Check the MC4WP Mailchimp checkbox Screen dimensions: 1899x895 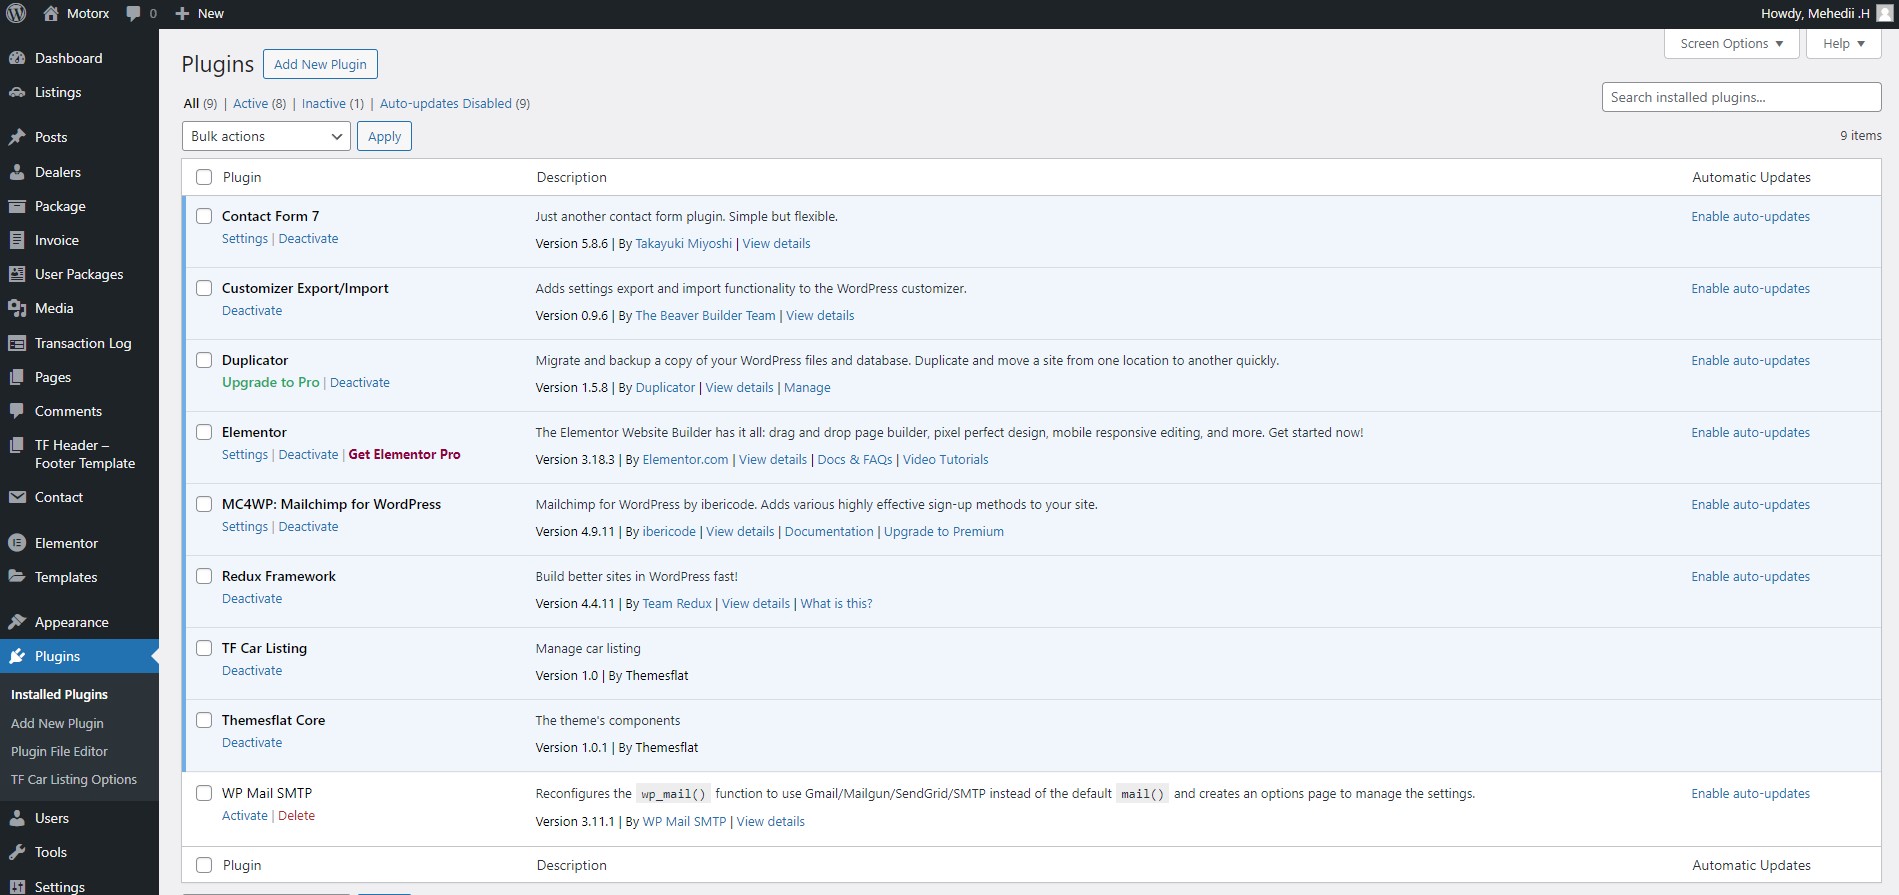pyautogui.click(x=204, y=504)
